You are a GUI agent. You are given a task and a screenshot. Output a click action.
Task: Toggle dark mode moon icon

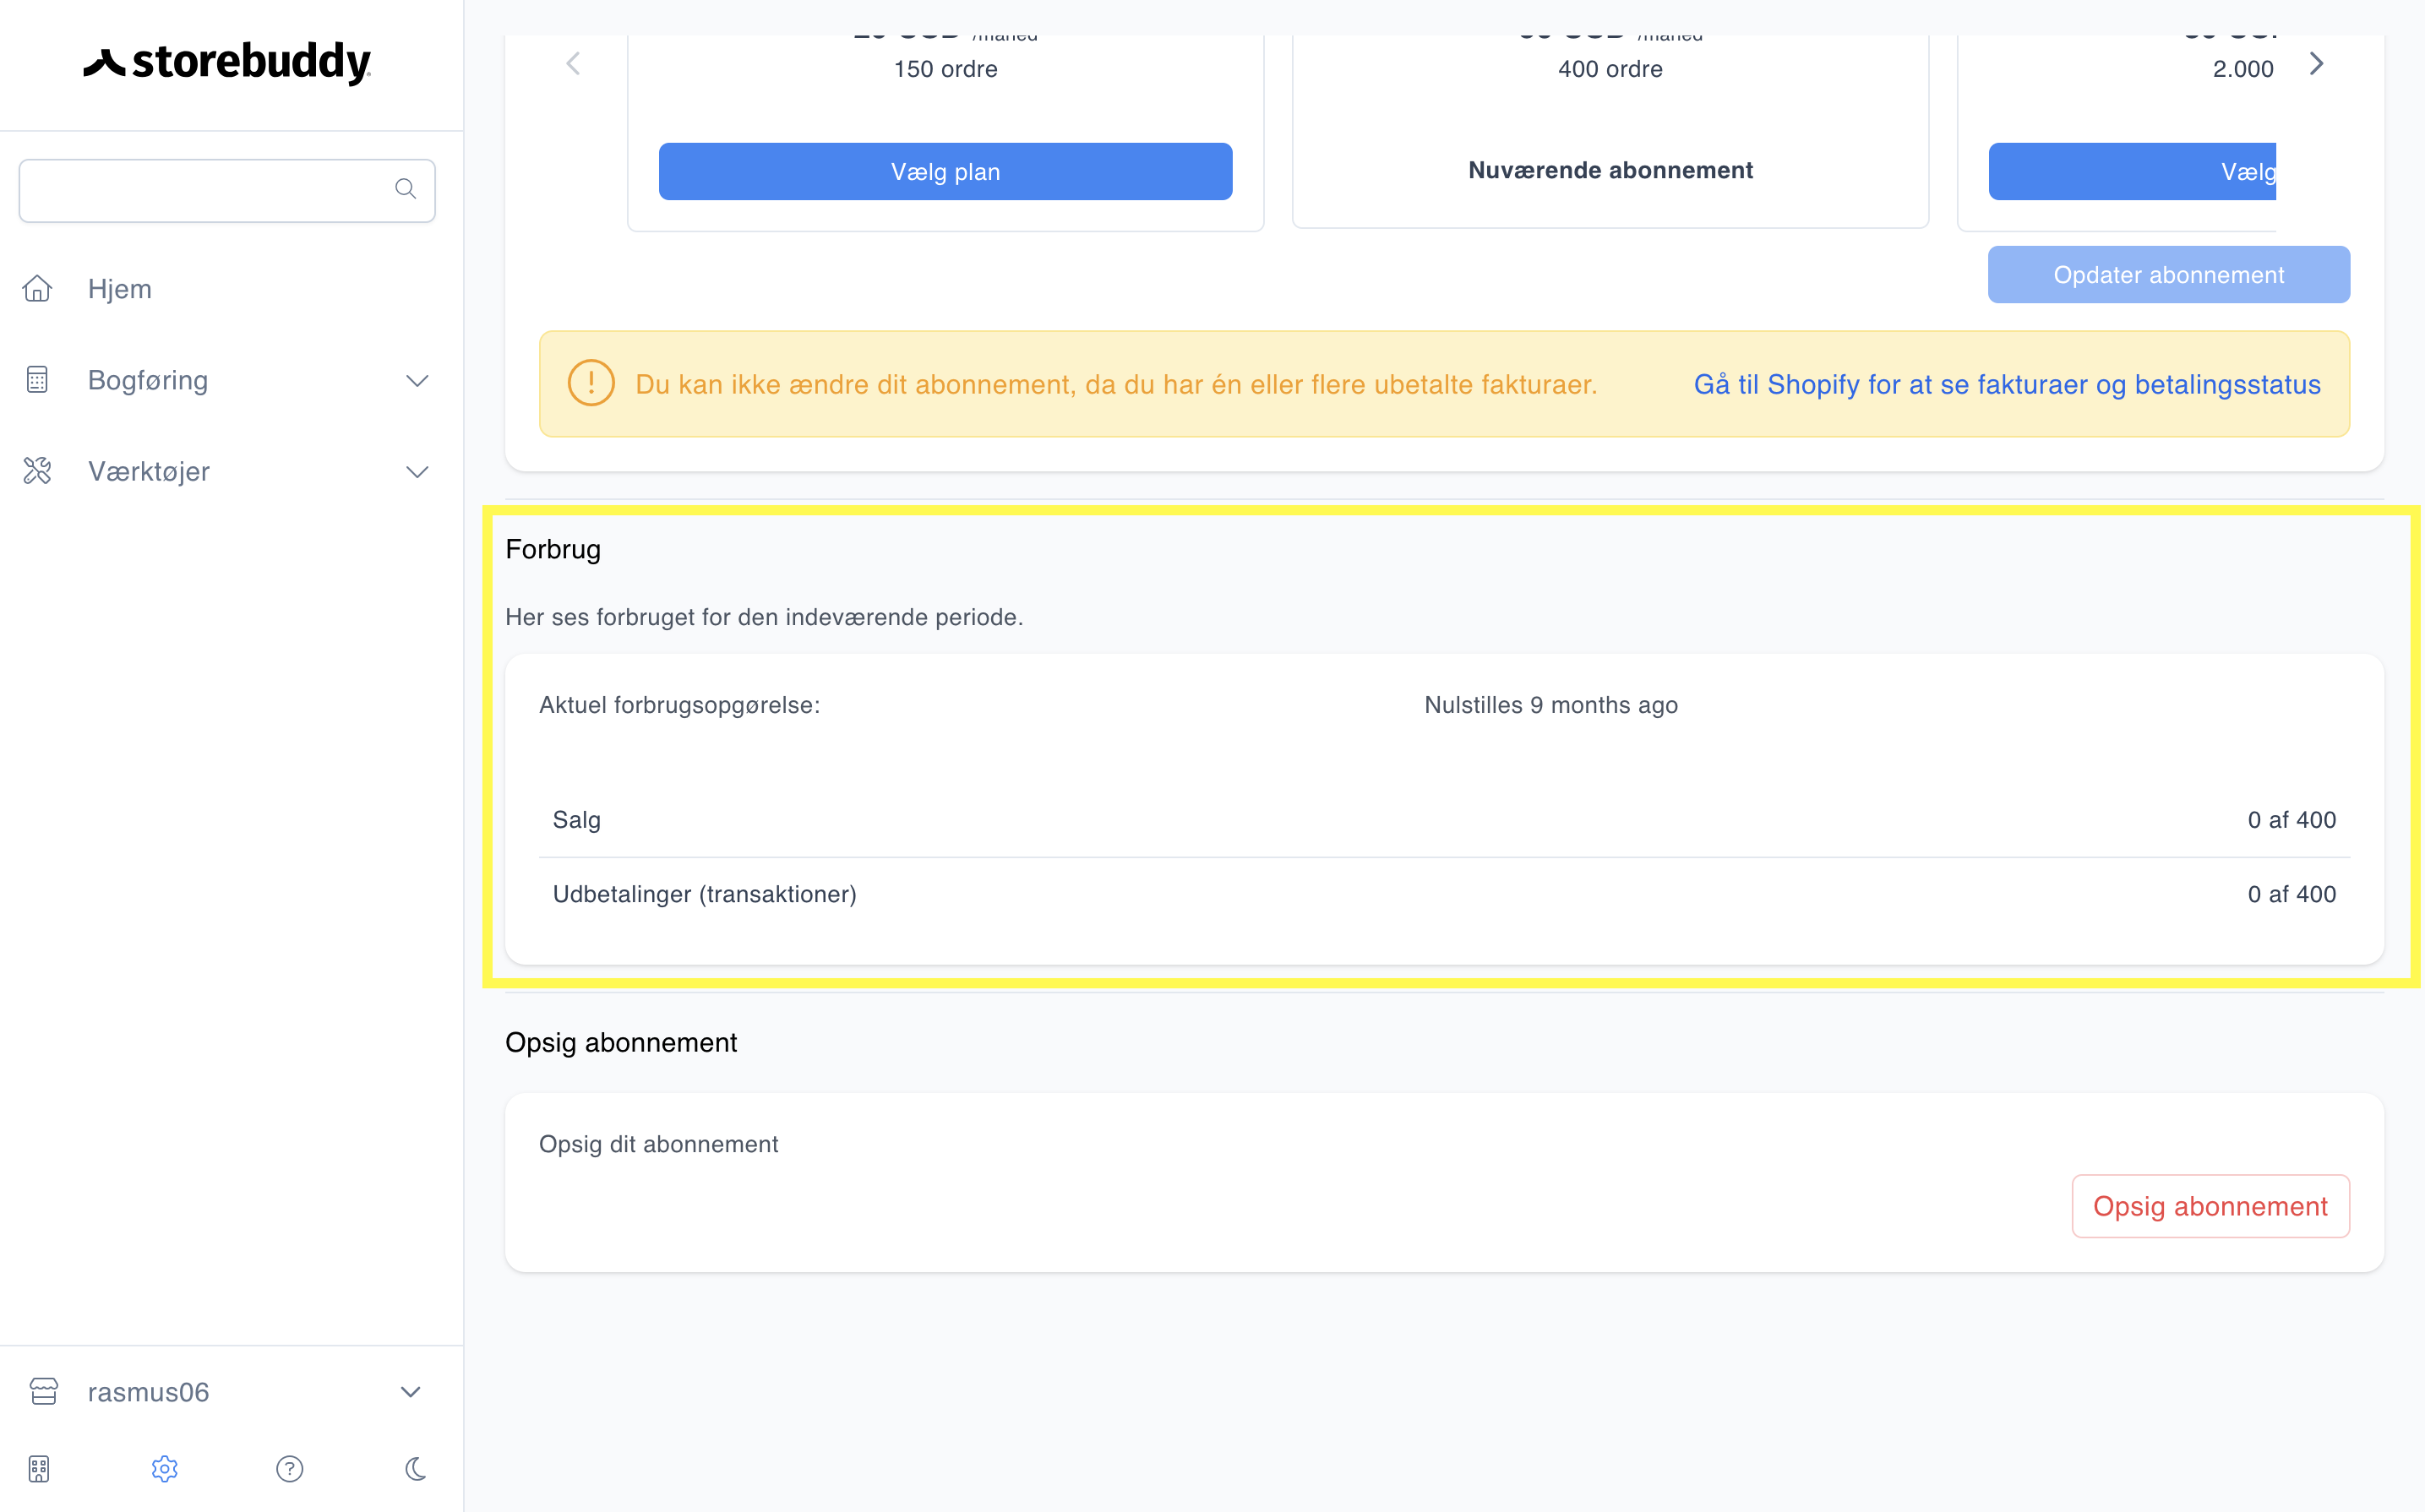415,1468
